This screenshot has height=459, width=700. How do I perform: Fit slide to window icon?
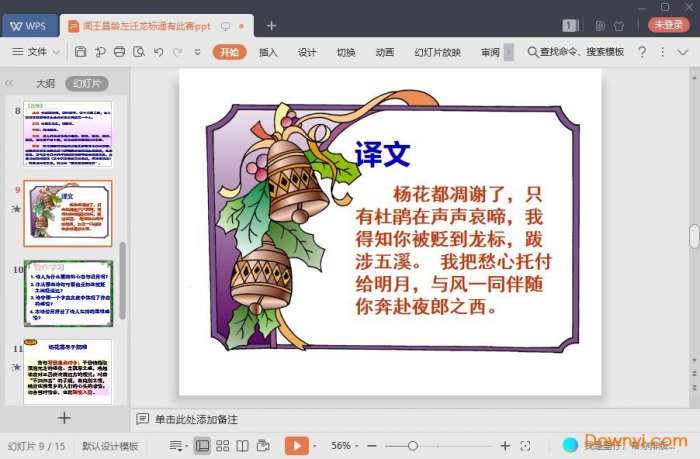tap(525, 446)
